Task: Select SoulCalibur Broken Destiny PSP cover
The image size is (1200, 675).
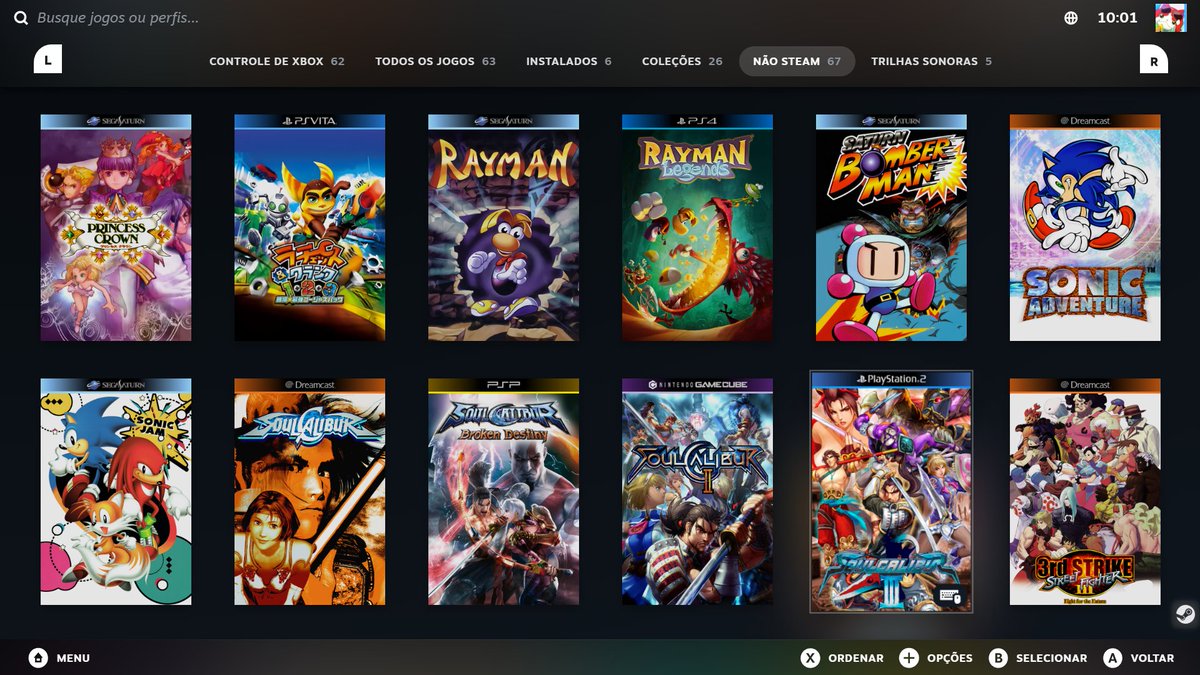Action: [x=504, y=491]
